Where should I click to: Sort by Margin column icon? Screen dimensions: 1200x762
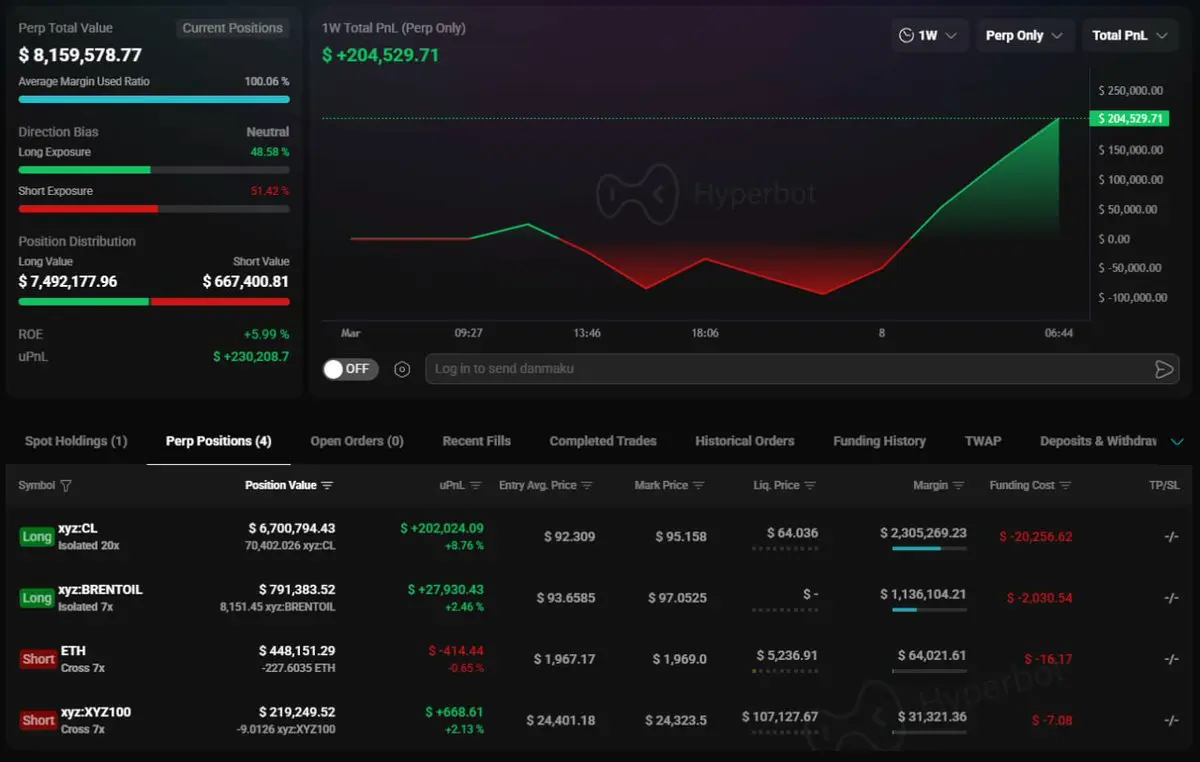(958, 486)
